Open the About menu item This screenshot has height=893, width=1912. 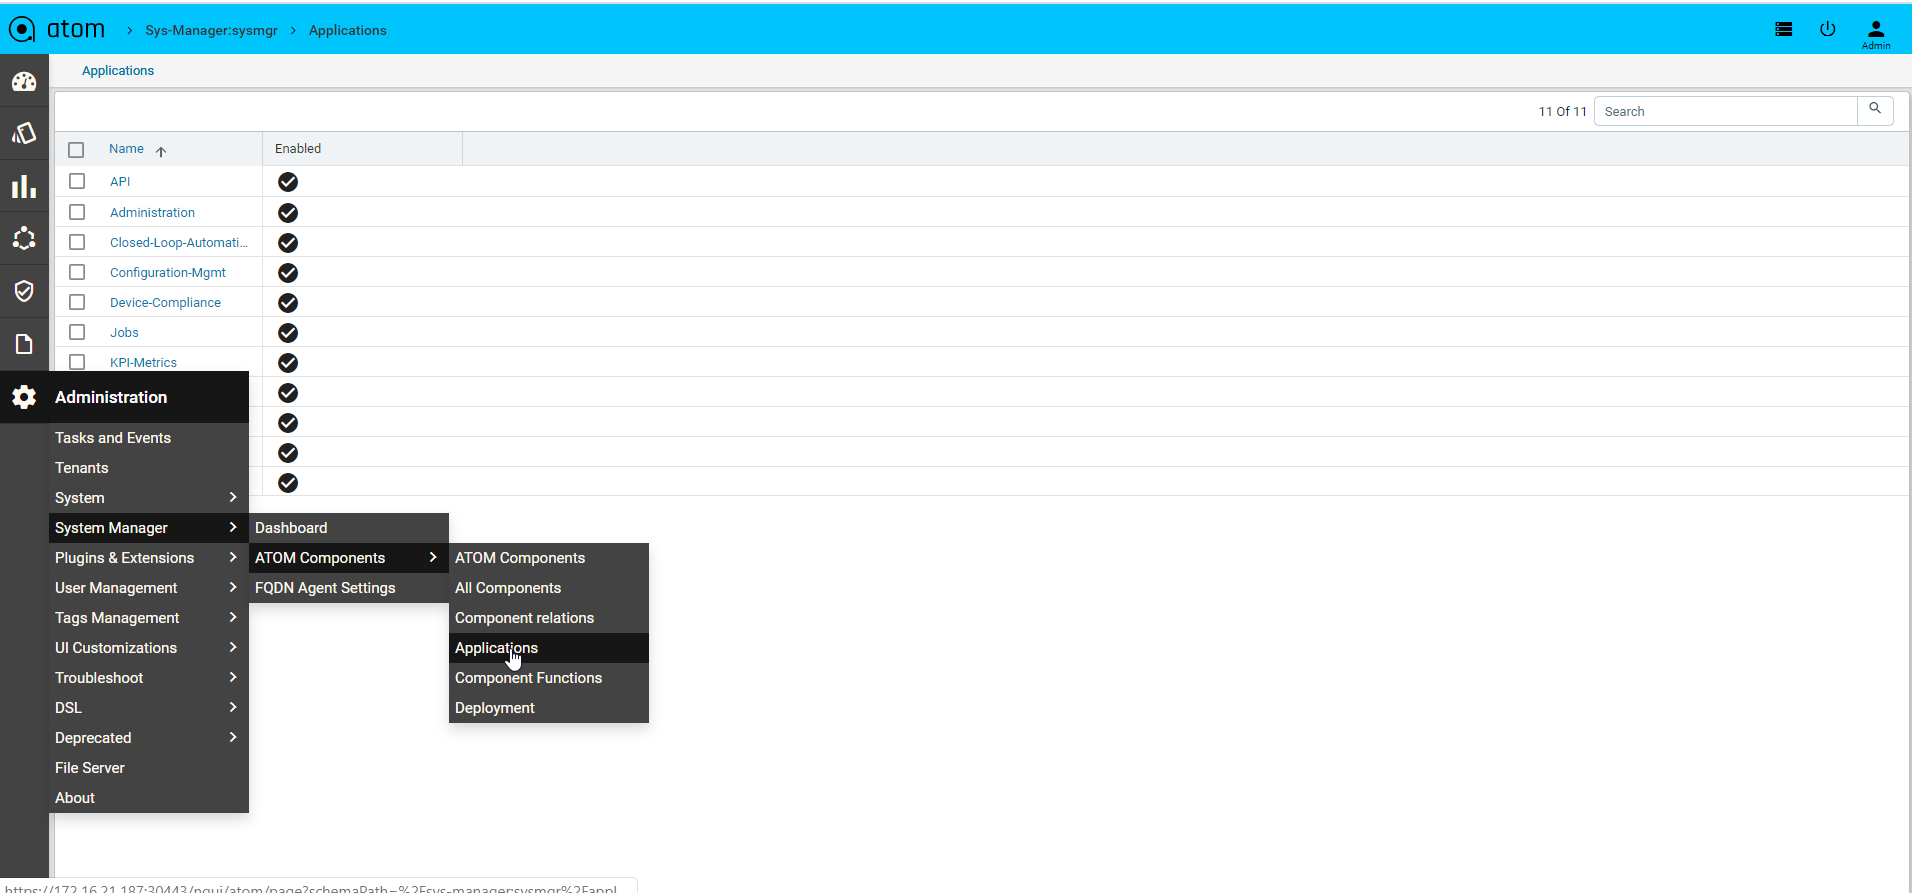coord(148,798)
